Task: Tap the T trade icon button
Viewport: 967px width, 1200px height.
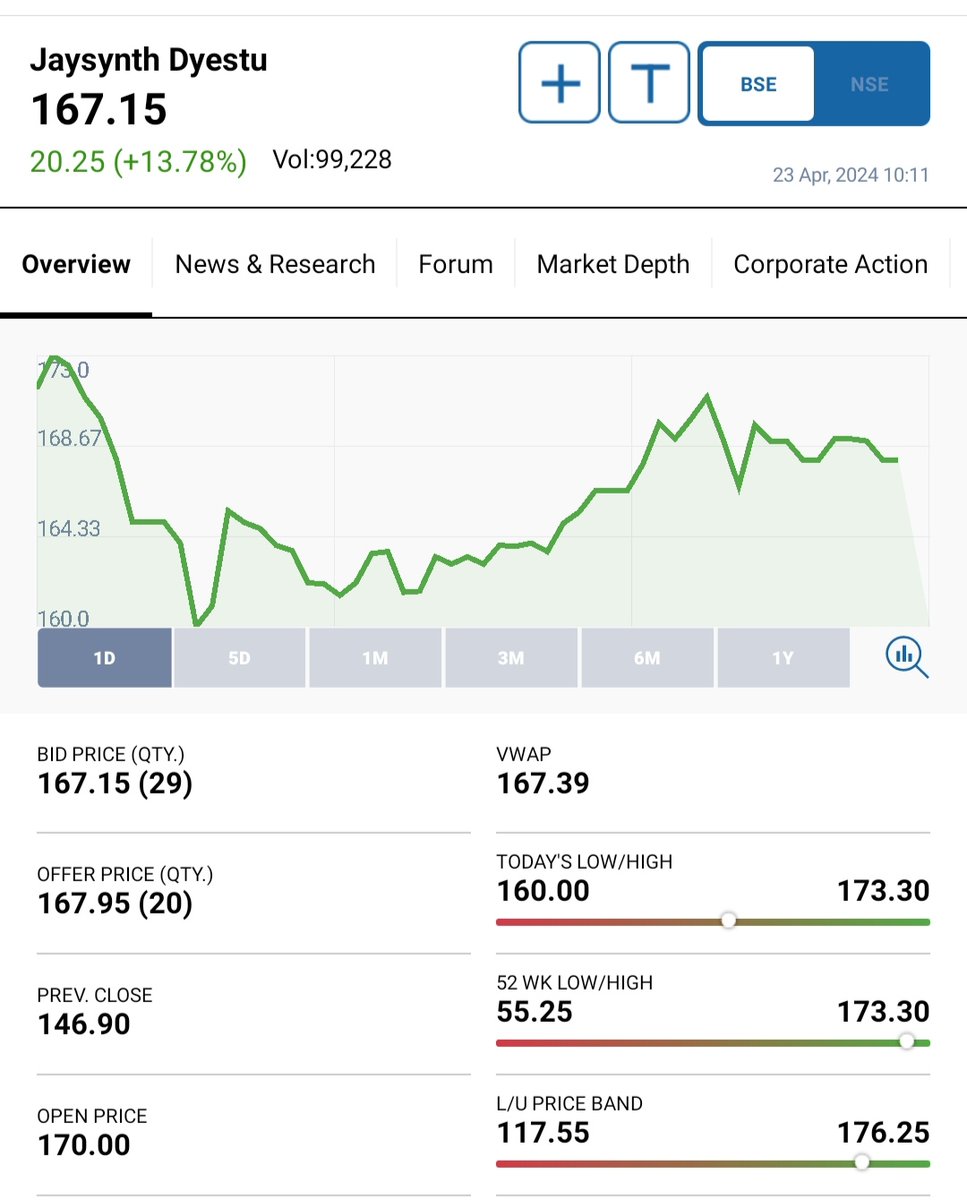Action: pos(649,82)
